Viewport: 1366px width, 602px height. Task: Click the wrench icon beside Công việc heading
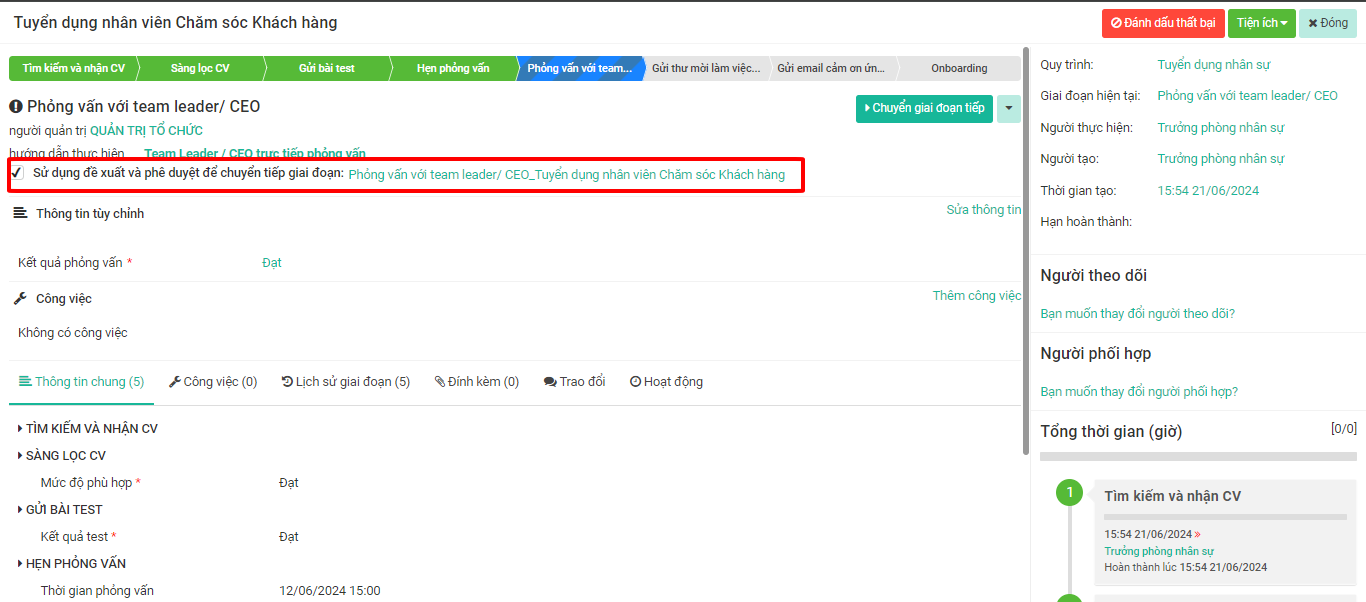[20, 299]
